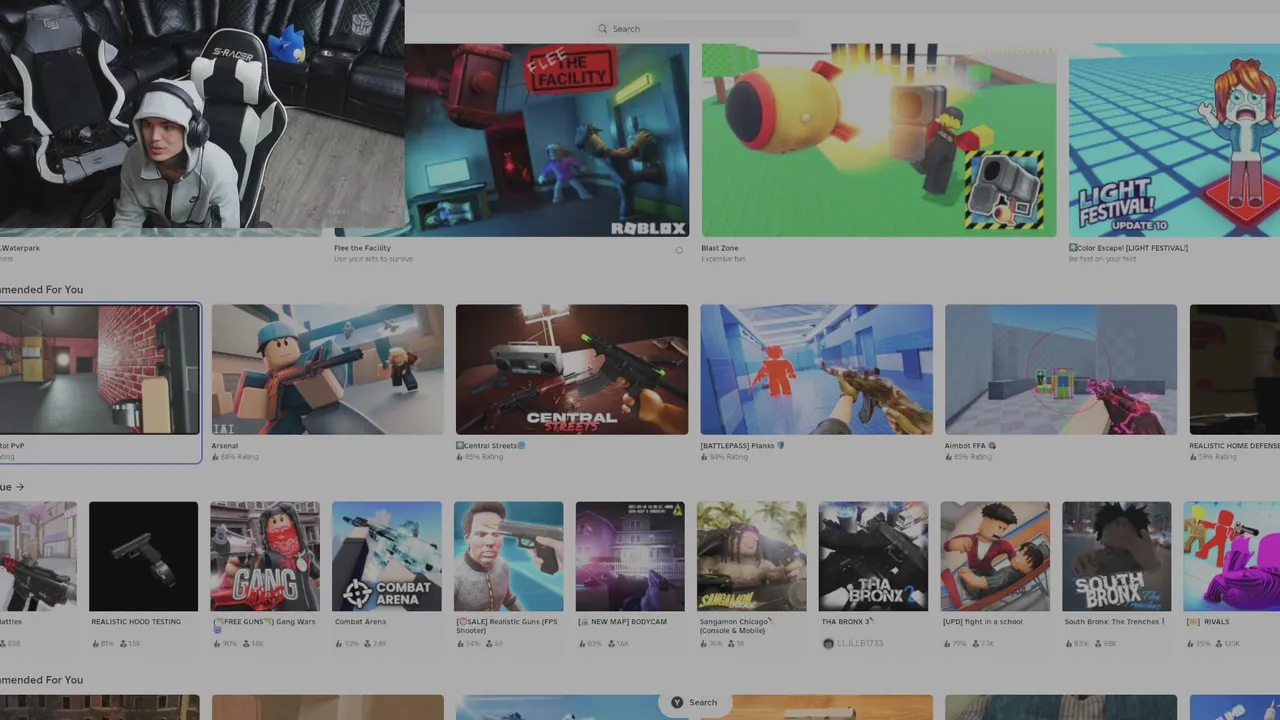Click the "REALISTIC HOOD TESTING" title text
Viewport: 1280px width, 720px height.
coord(136,622)
